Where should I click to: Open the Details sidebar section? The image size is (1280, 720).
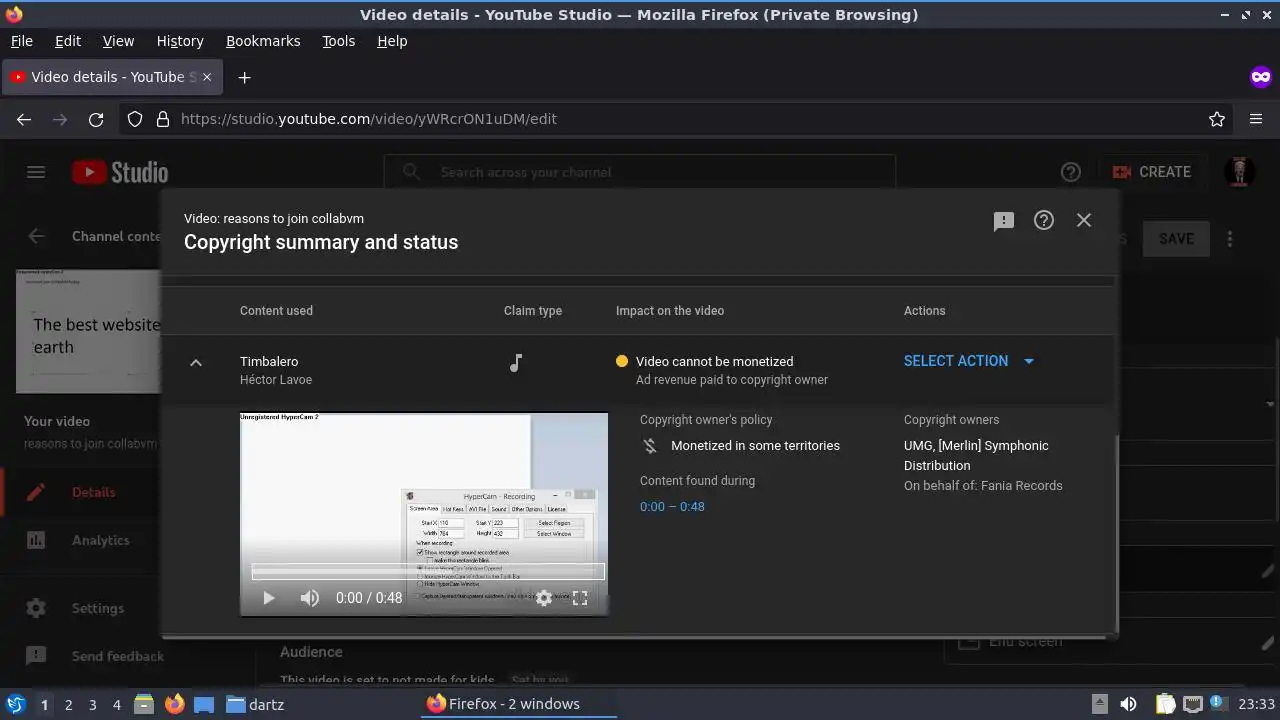pyautogui.click(x=80, y=492)
